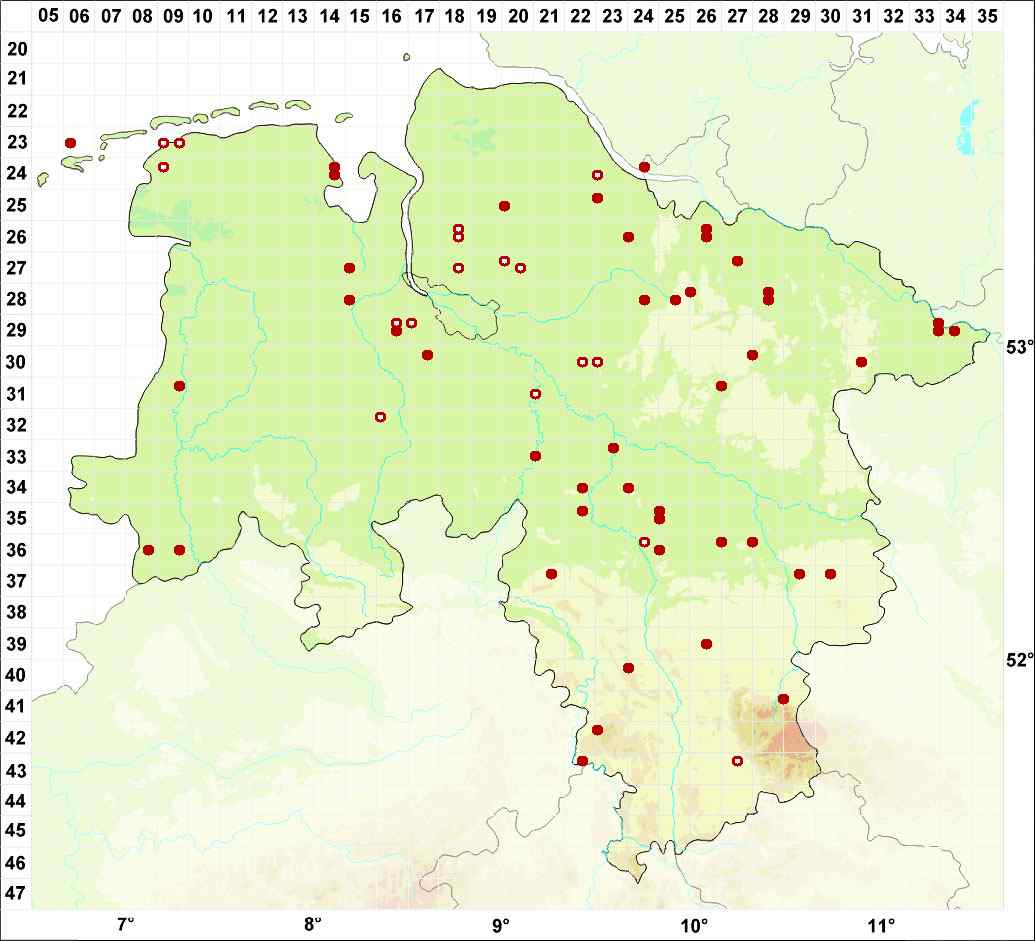
Task: Click row label 39 on the left axis
Action: tap(18, 643)
